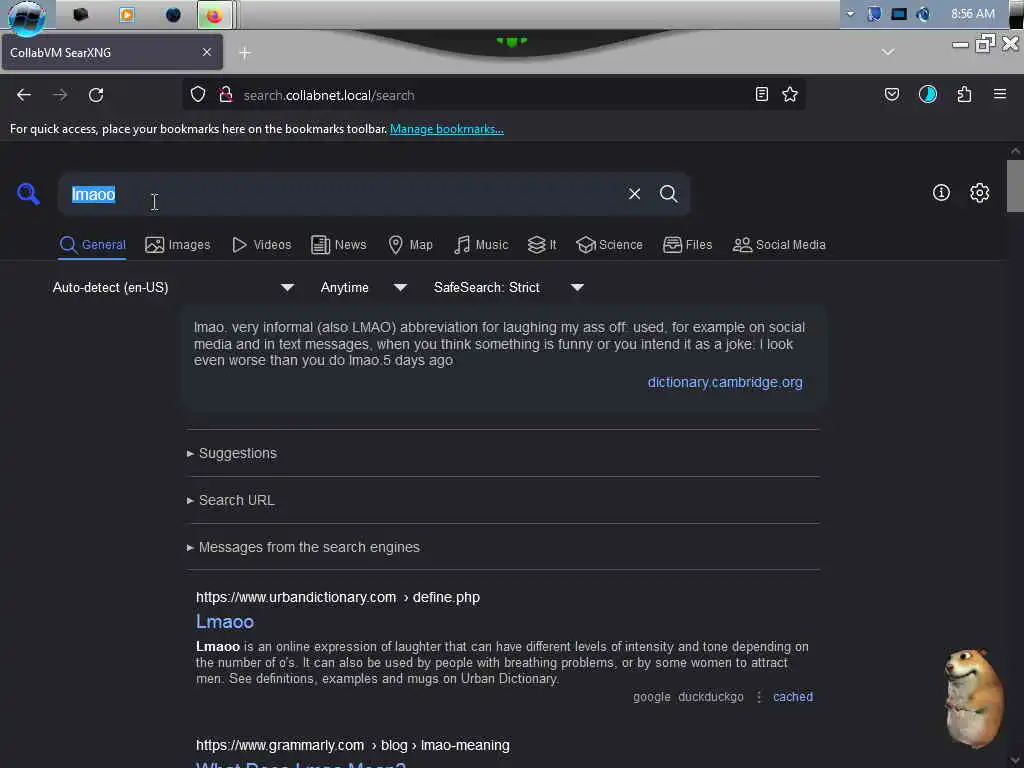Screen dimensions: 1024x768
Task: Click the forward navigation arrow
Action: point(60,95)
